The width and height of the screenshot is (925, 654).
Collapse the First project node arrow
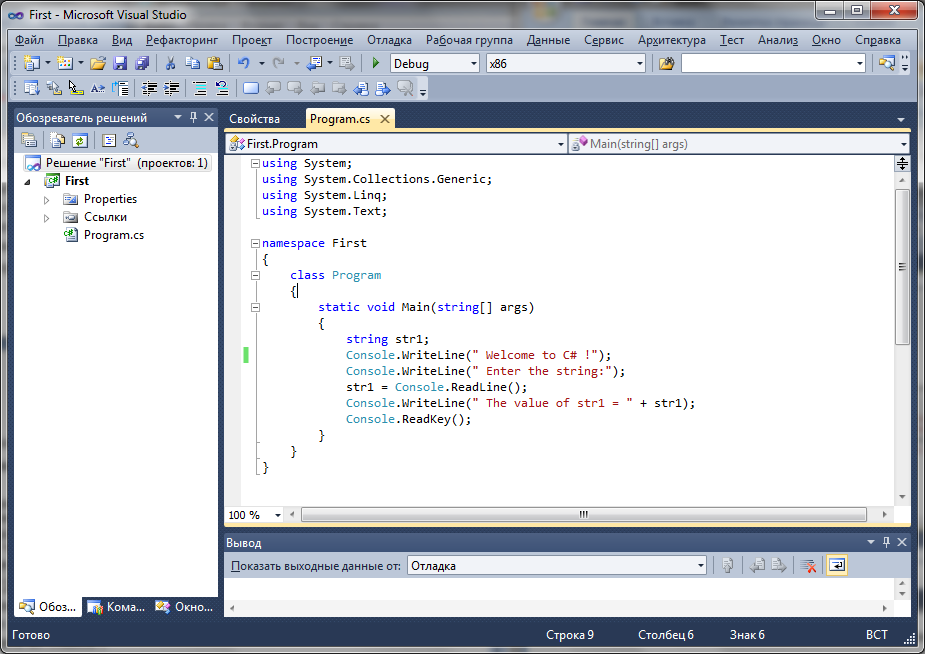pos(27,182)
